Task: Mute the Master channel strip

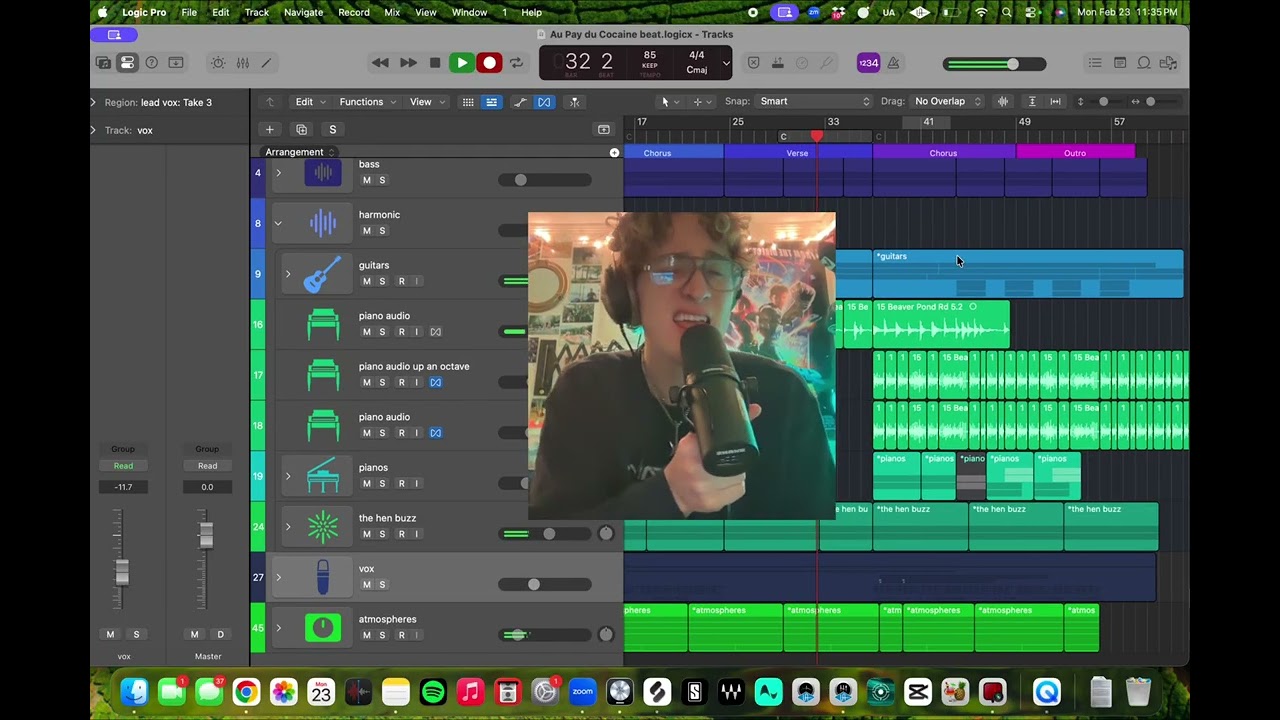Action: coord(195,634)
